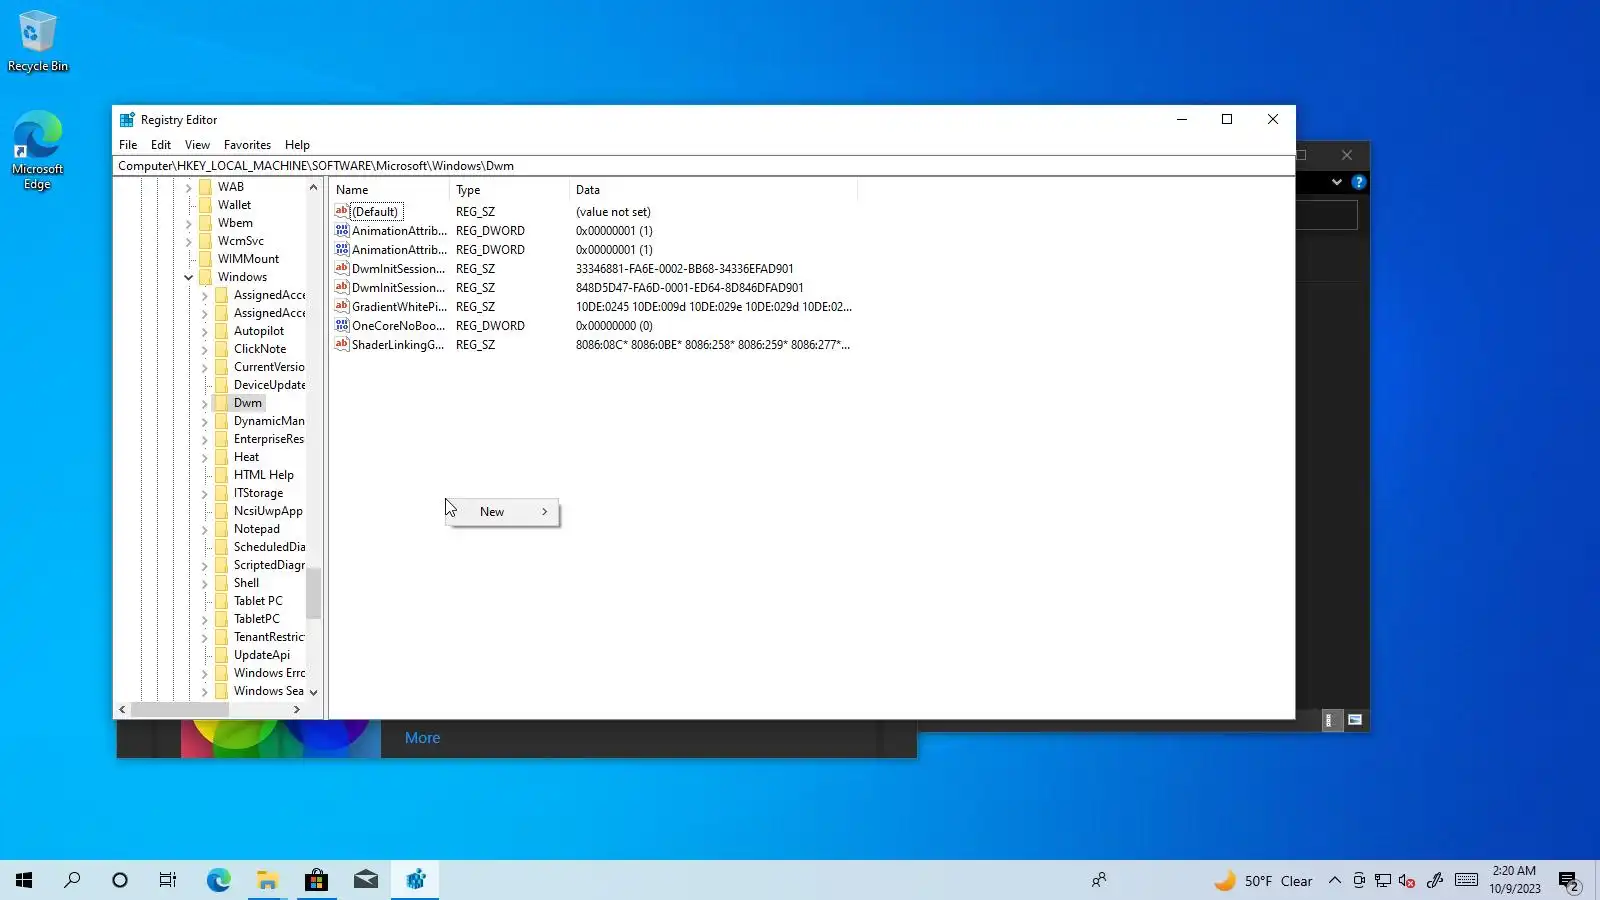Select the Heat folder icon in tree
The image size is (1600, 900).
point(221,457)
